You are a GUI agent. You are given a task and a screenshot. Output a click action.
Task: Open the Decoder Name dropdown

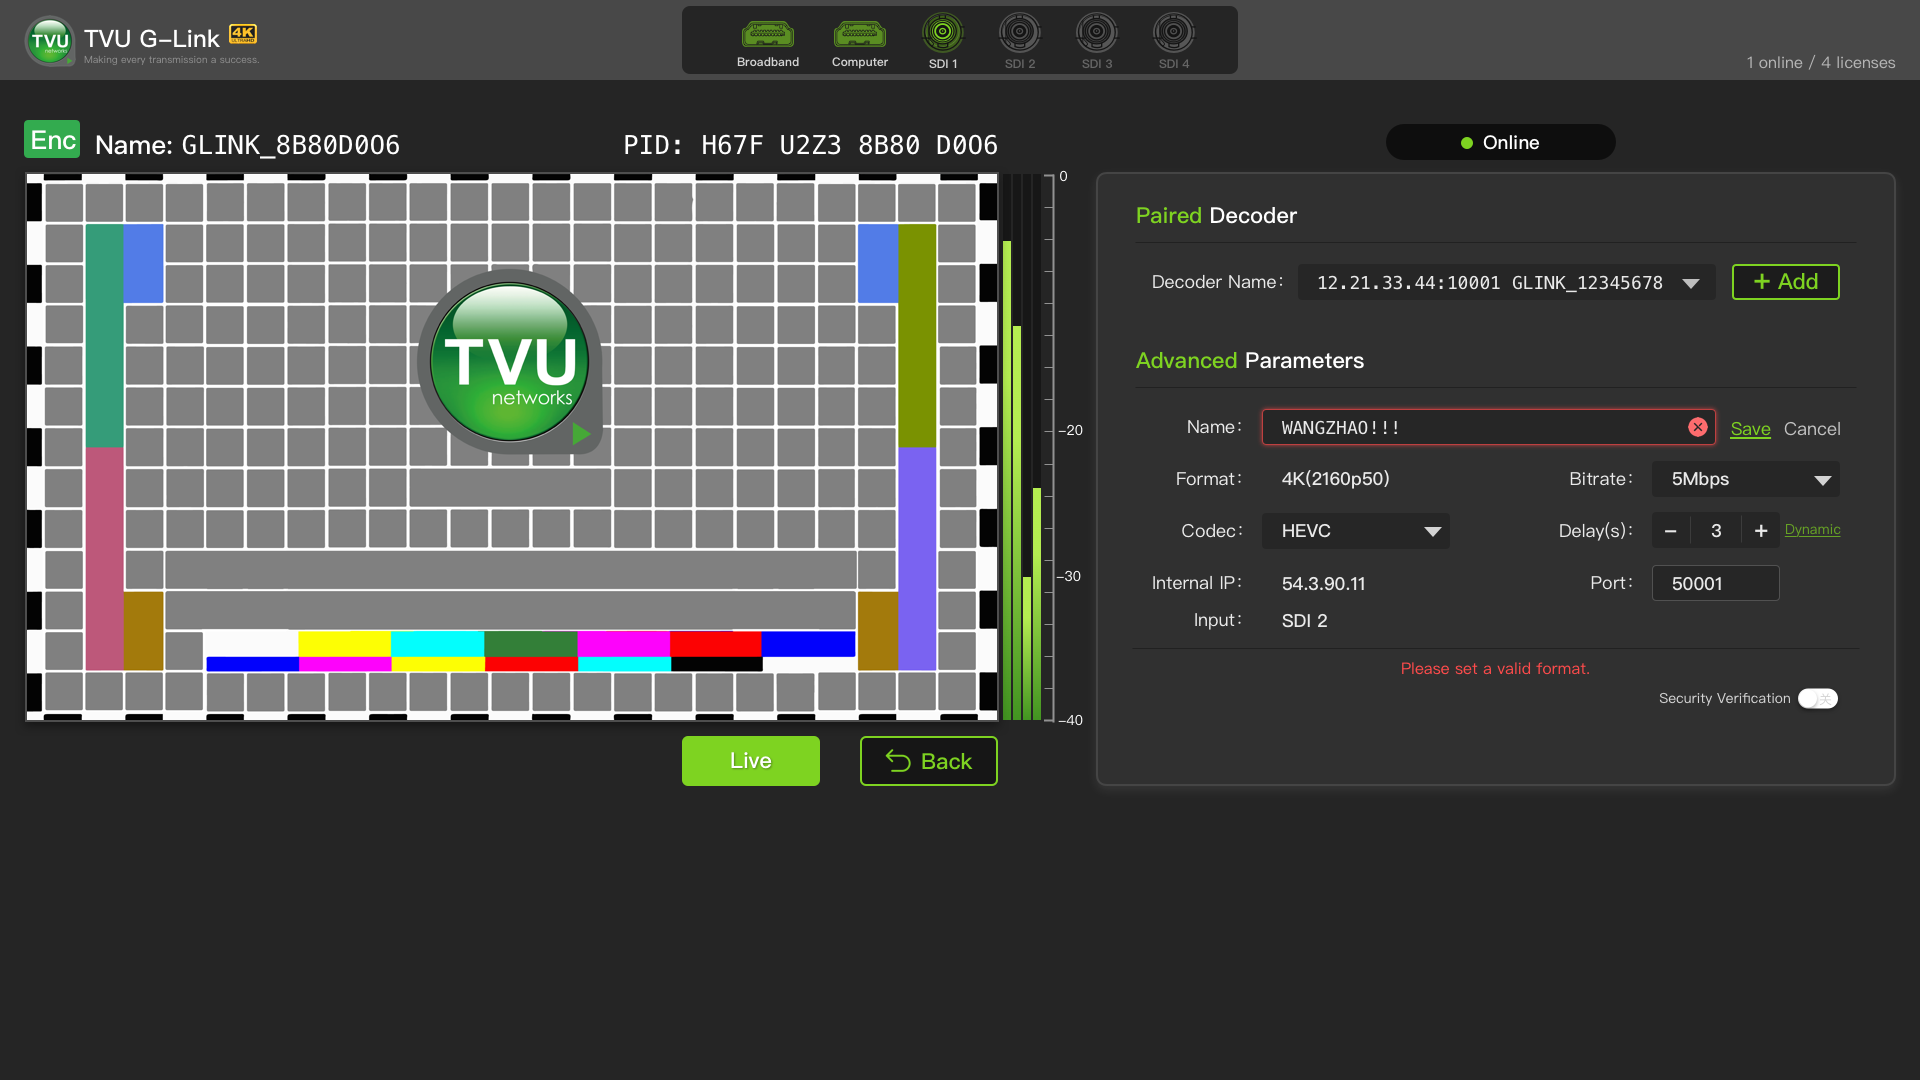pos(1505,283)
